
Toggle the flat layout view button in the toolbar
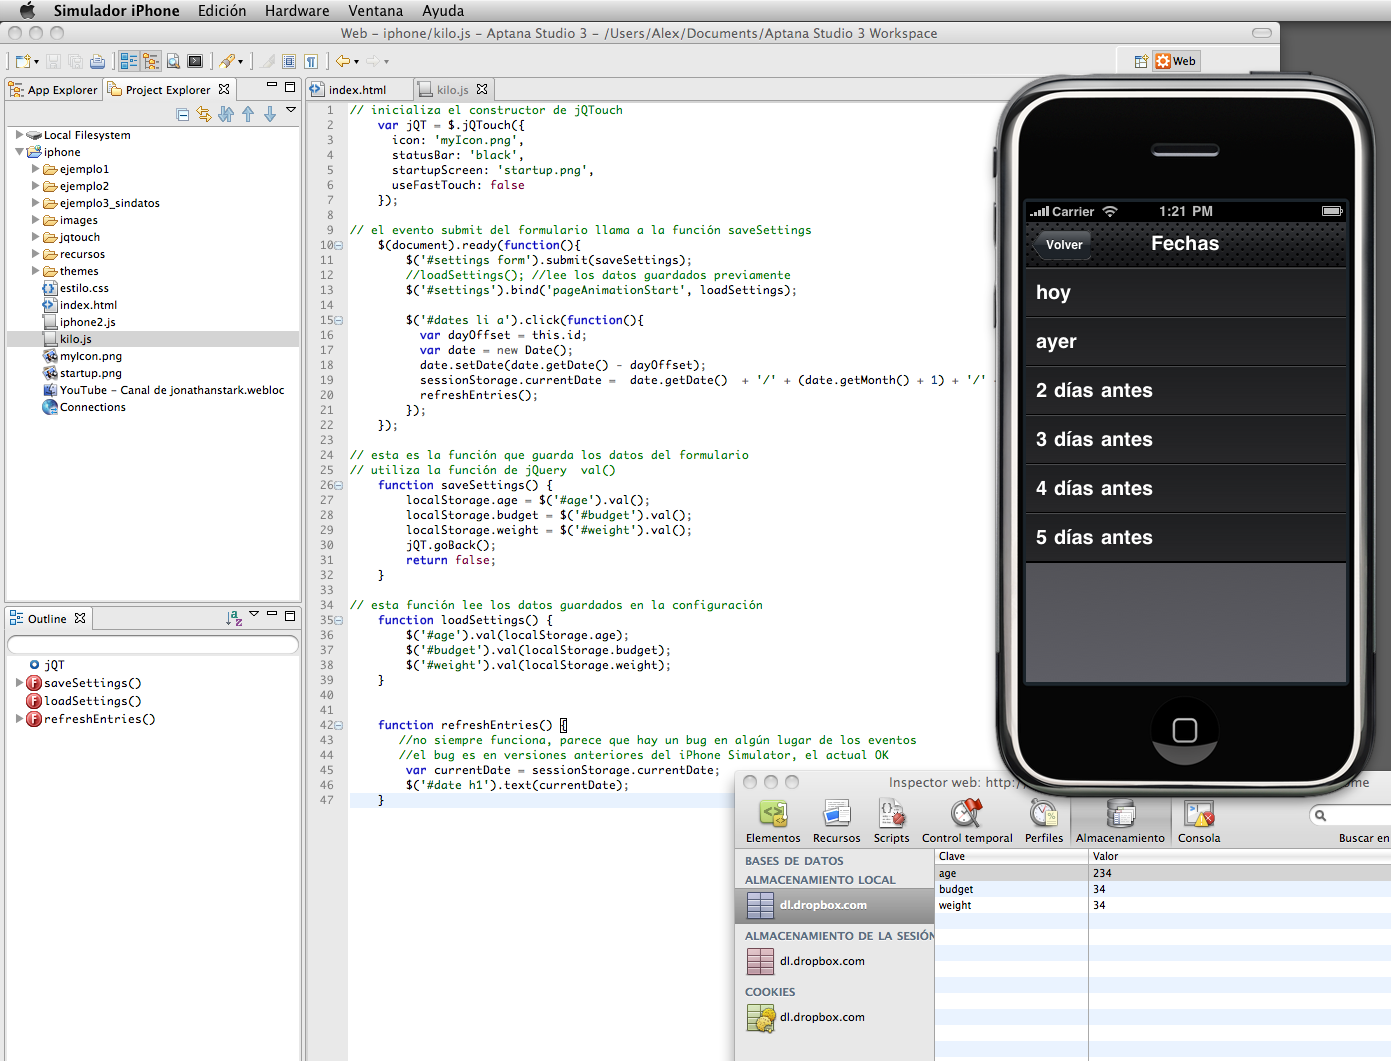coord(128,61)
